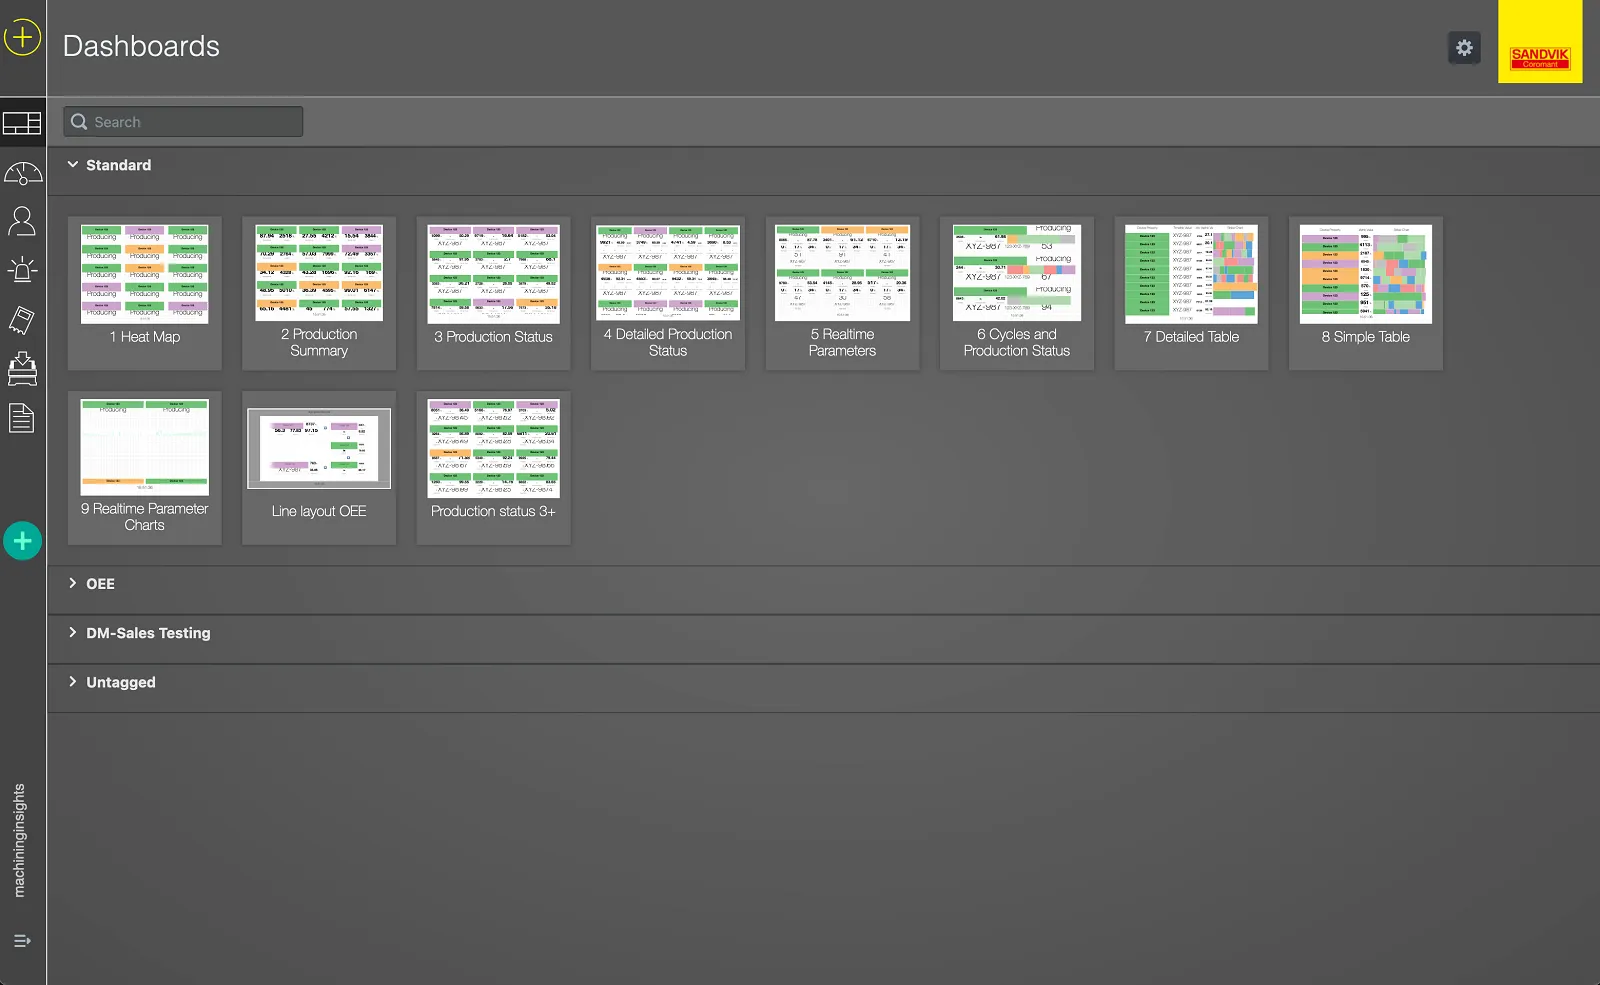Open the machine download icon in sidebar
Image resolution: width=1600 pixels, height=985 pixels.
click(22, 369)
